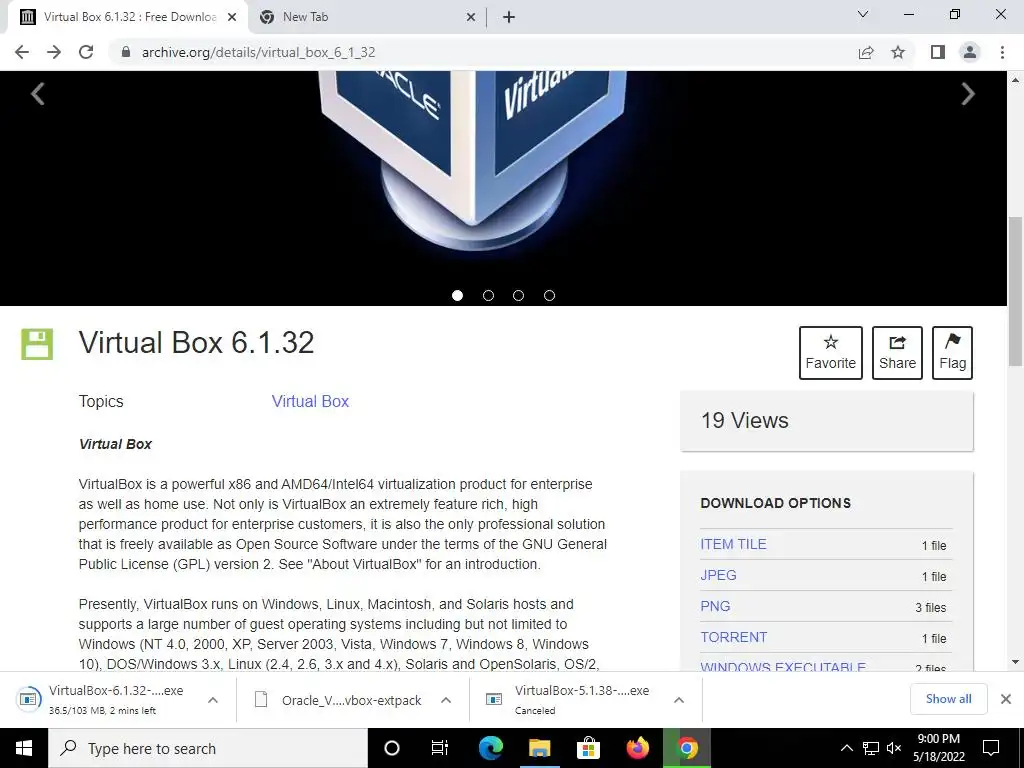The image size is (1024, 768).
Task: Open ITEM TILE download option
Action: coord(733,544)
